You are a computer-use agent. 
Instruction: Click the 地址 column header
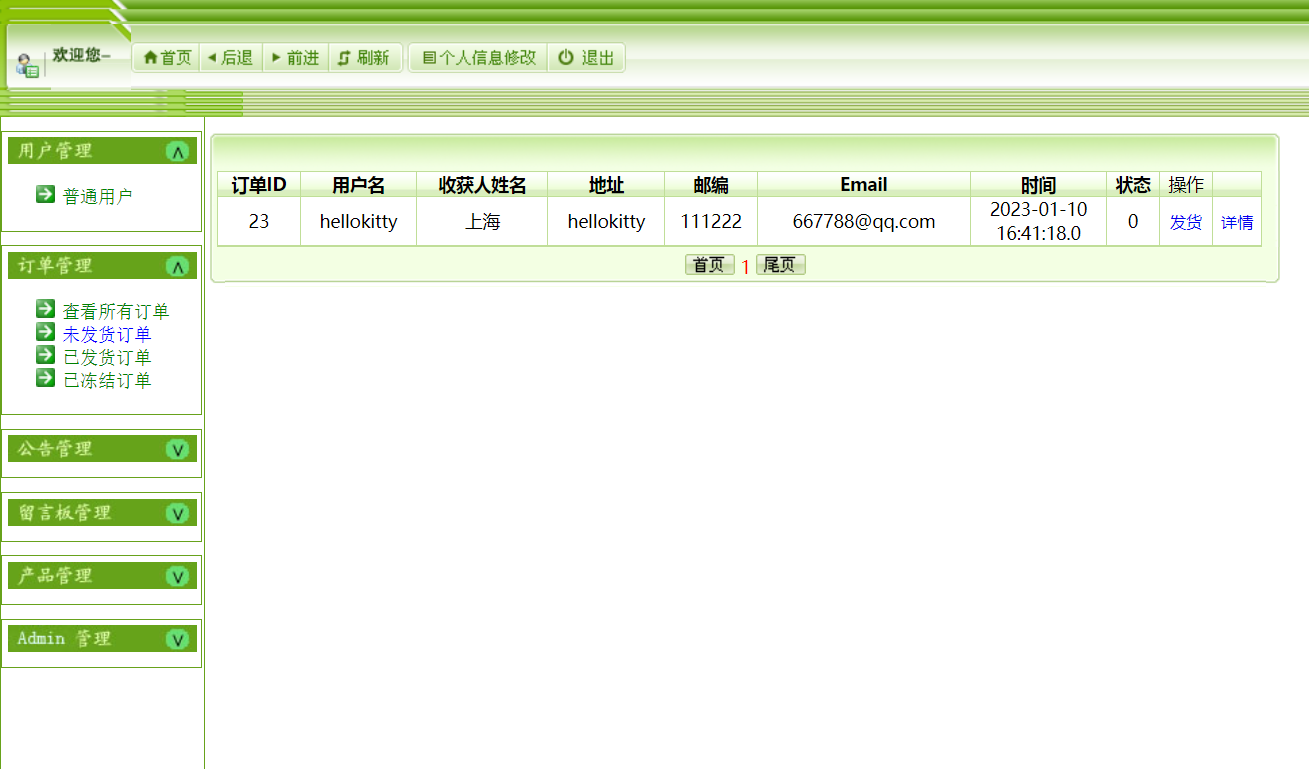(606, 185)
